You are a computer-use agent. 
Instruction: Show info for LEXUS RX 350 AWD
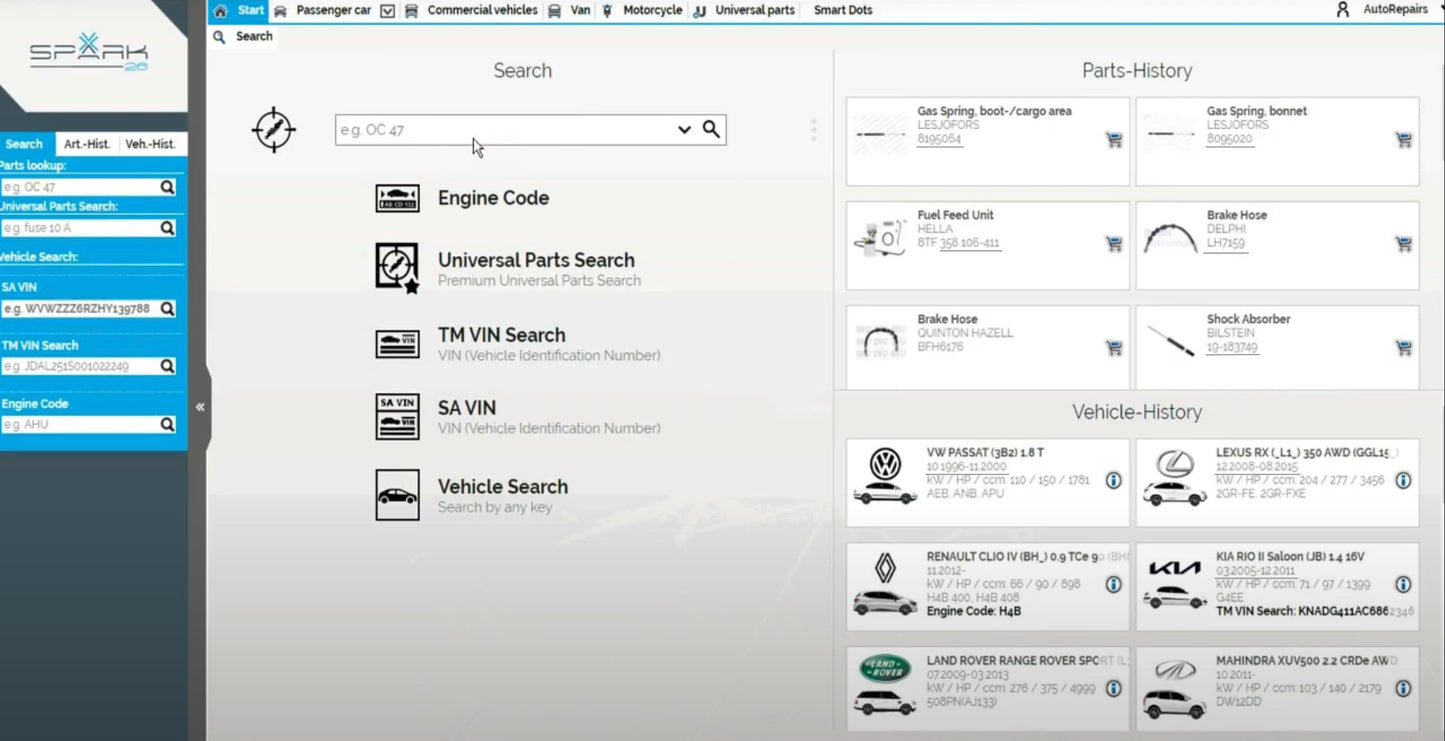click(1403, 481)
